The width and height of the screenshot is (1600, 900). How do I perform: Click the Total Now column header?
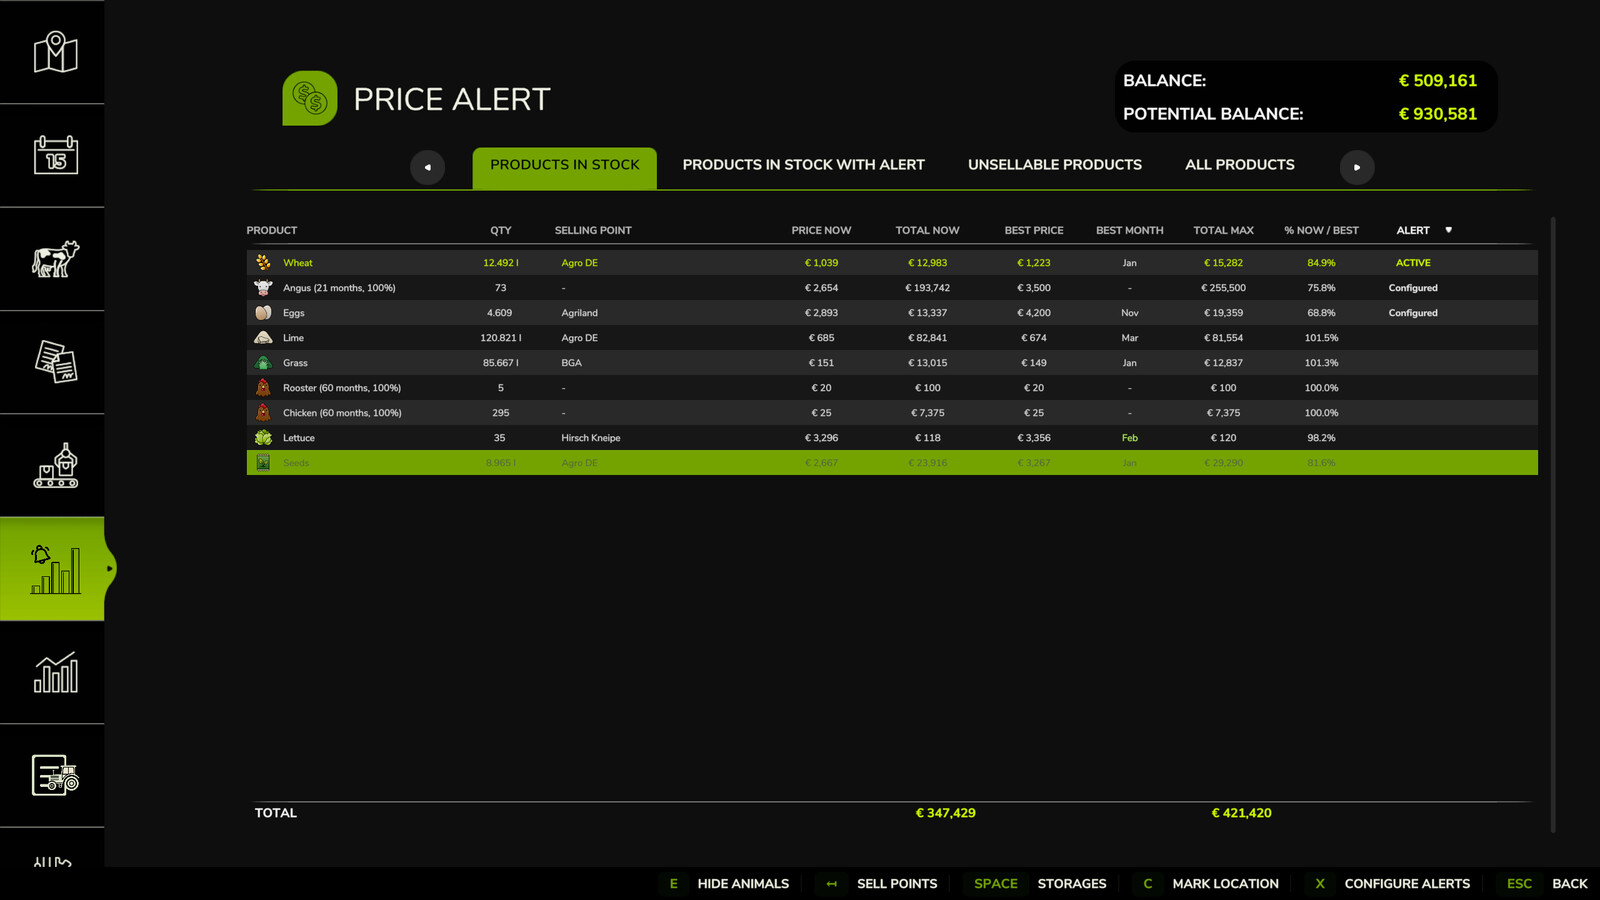coord(927,230)
